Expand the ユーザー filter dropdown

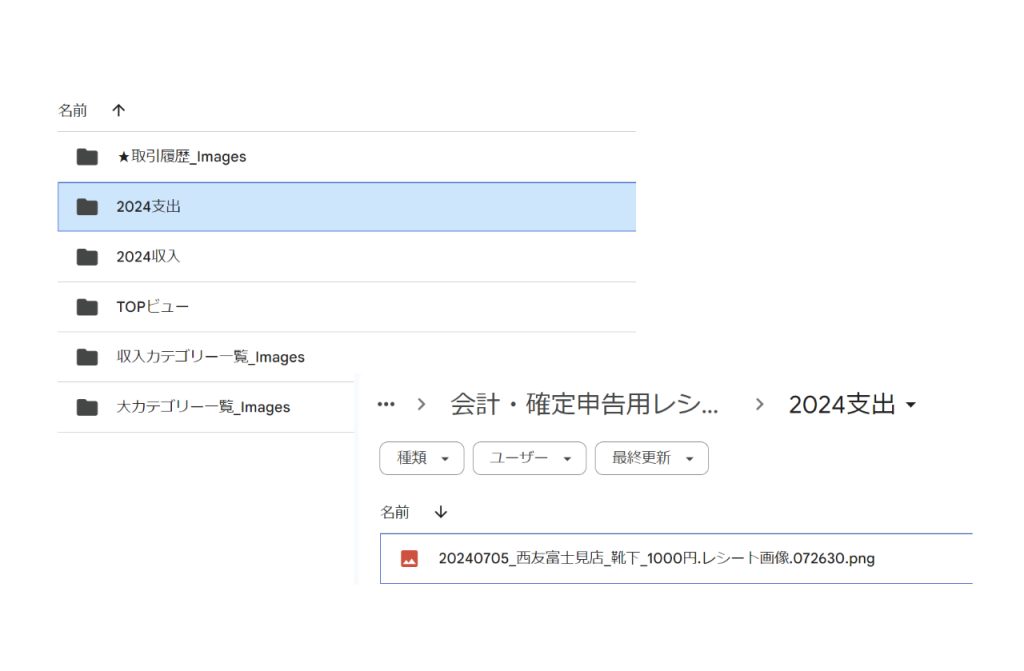(x=528, y=458)
